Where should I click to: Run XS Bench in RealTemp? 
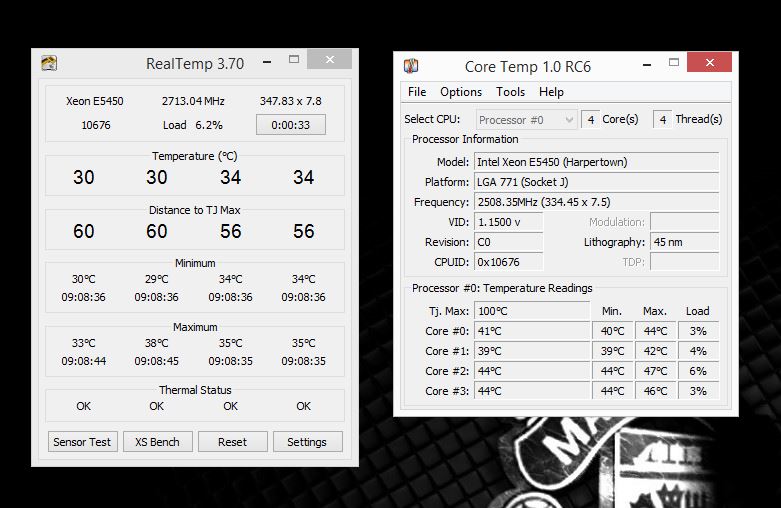click(158, 442)
